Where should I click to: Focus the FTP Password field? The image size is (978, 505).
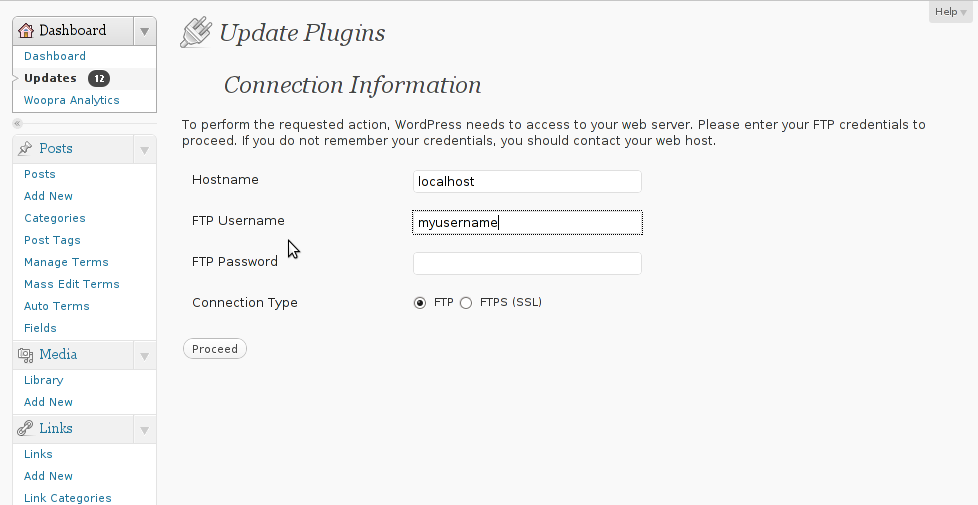pos(527,263)
